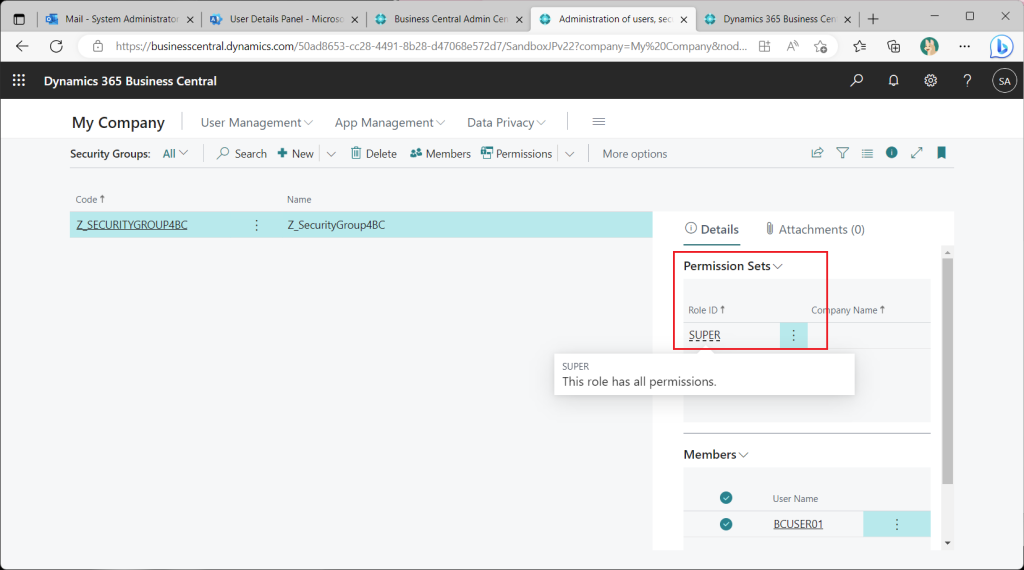This screenshot has height=570, width=1024.
Task: Open the Business Central search magnifier
Action: coord(856,80)
